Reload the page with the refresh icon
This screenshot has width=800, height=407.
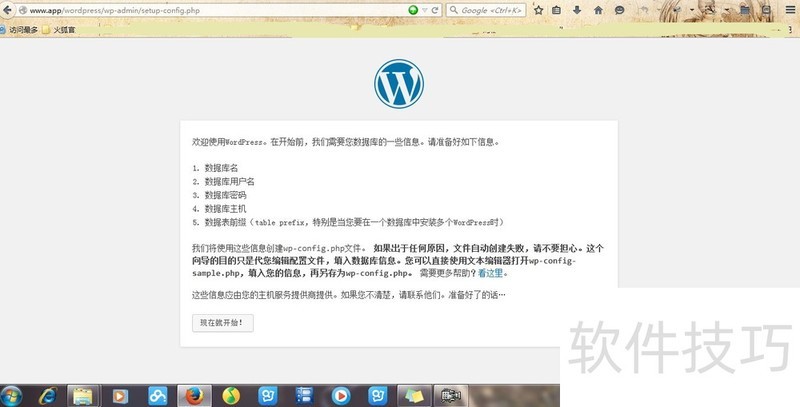[x=435, y=10]
